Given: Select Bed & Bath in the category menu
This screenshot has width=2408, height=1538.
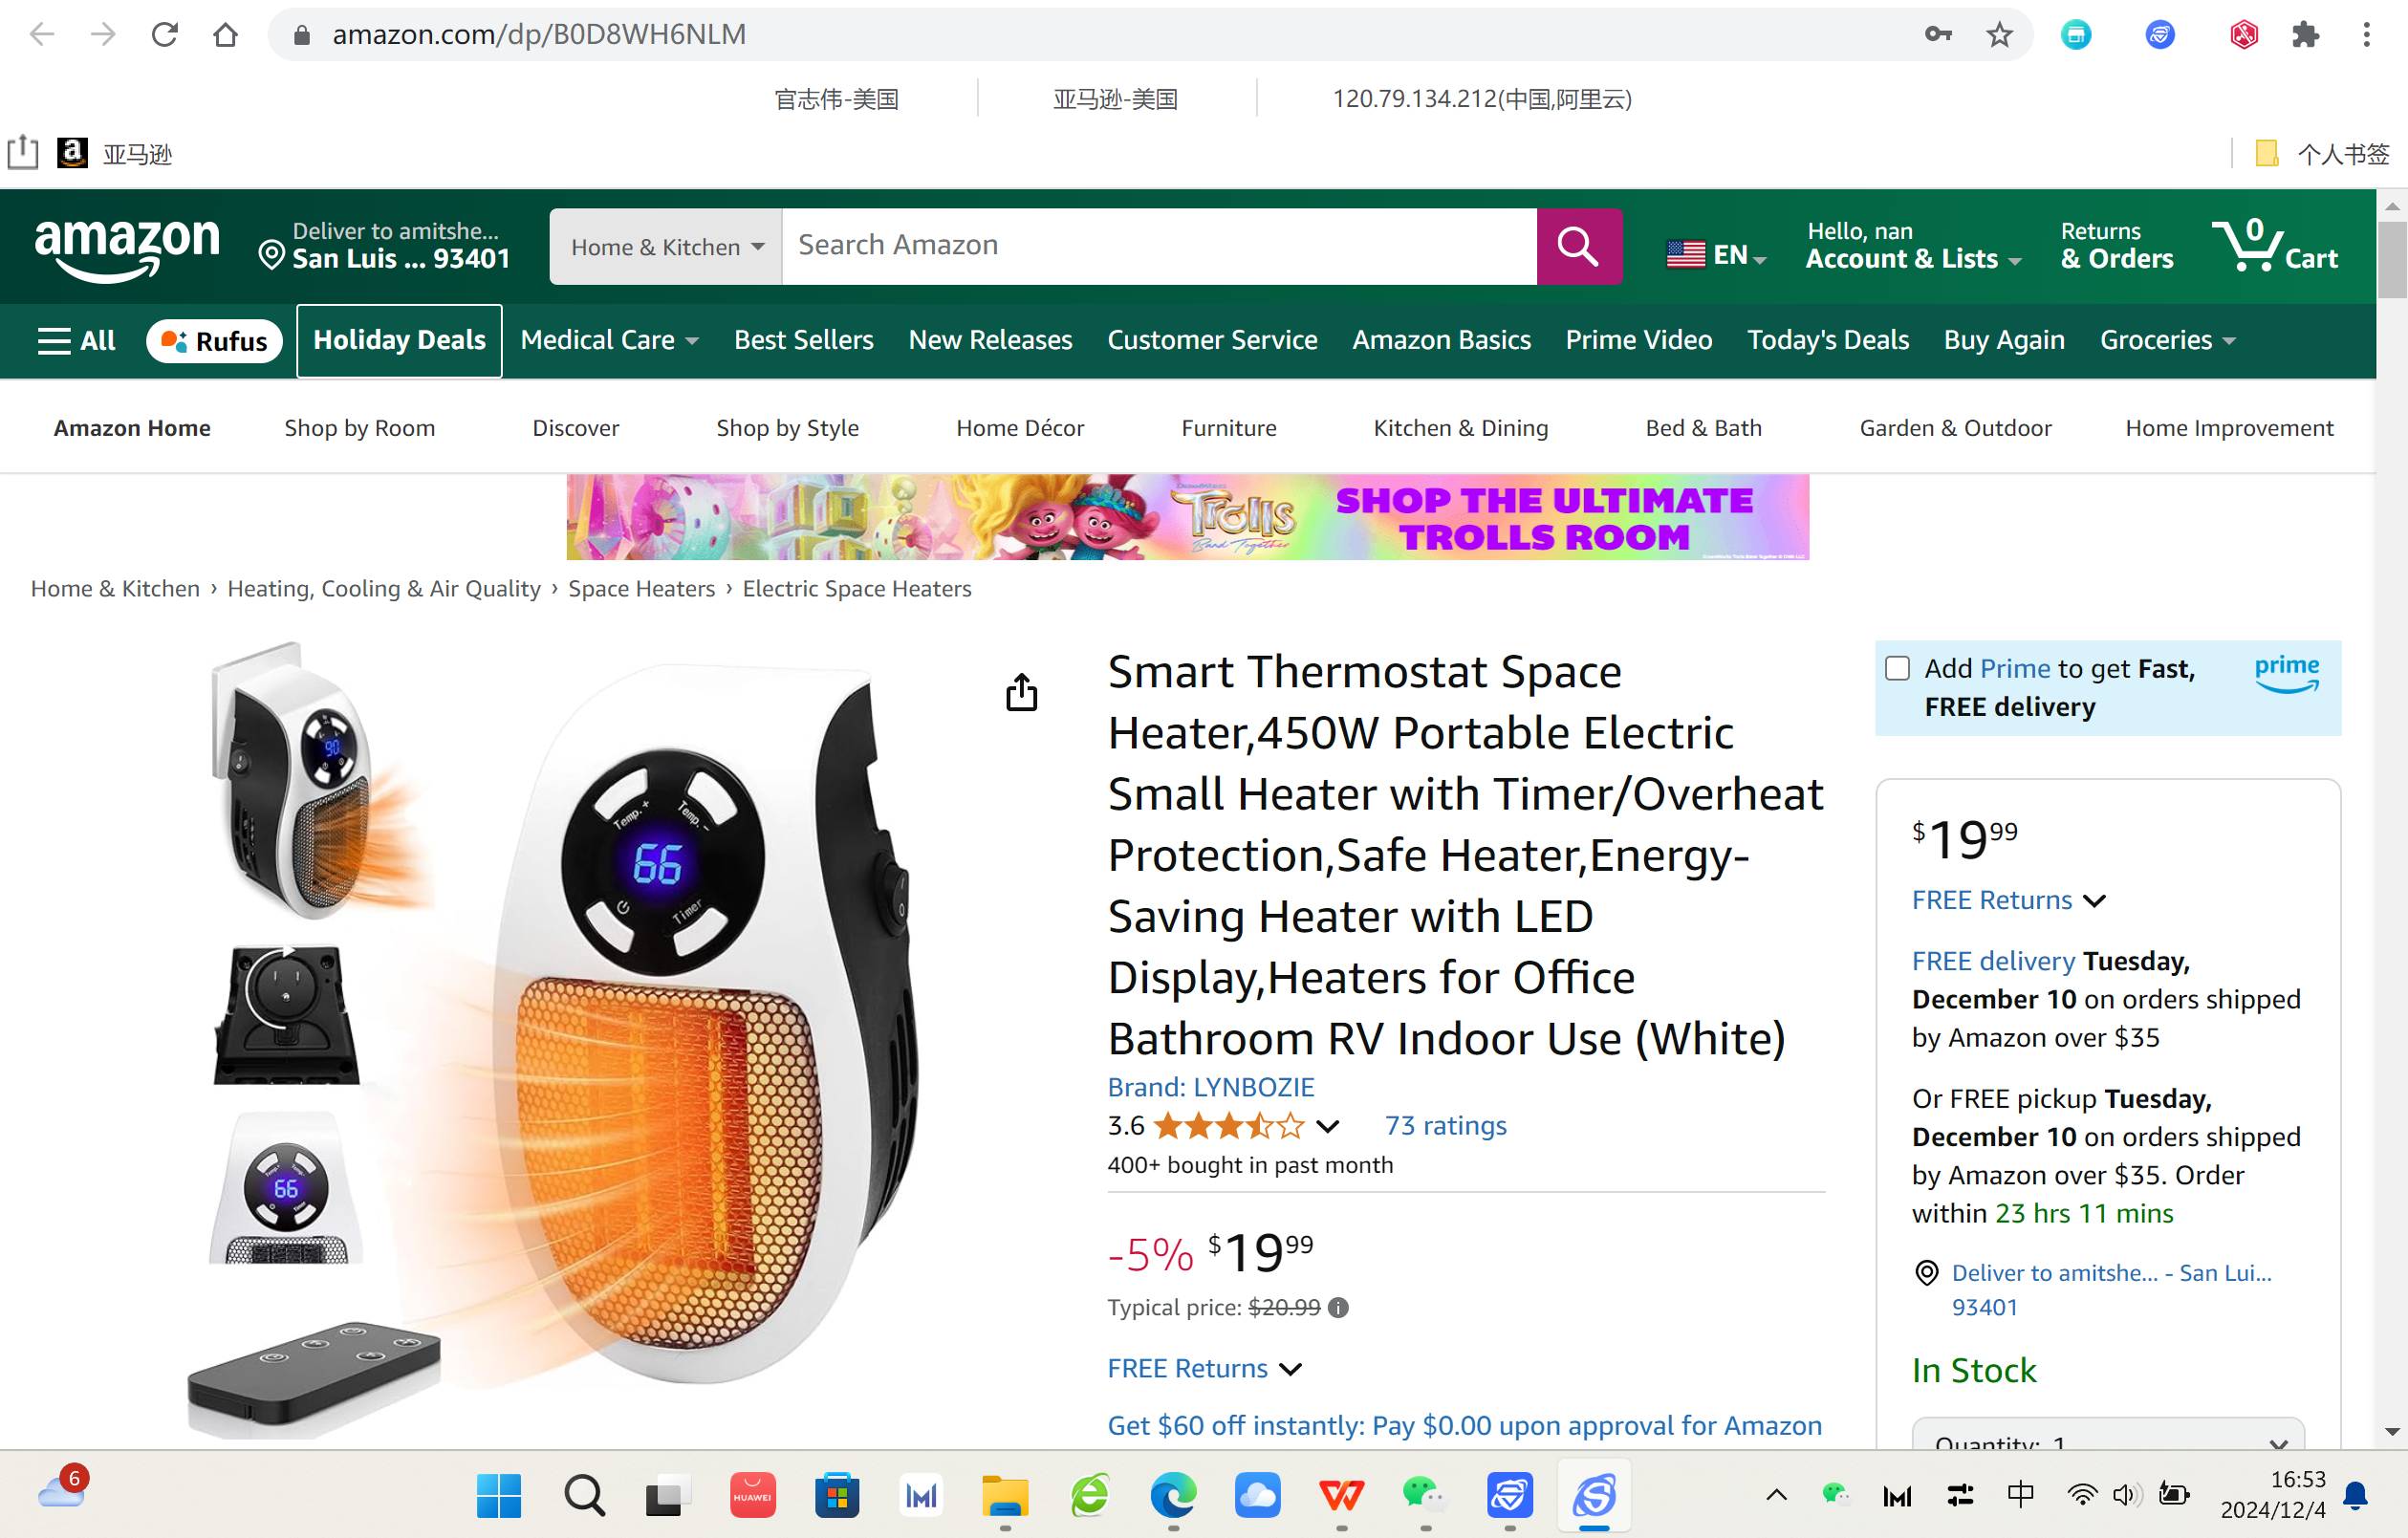Looking at the screenshot, I should click(x=1703, y=427).
